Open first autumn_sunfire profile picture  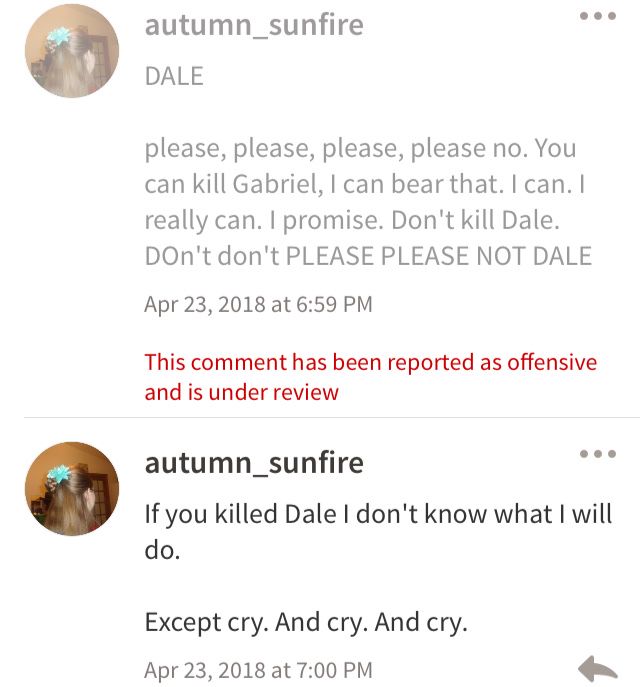coord(72,51)
